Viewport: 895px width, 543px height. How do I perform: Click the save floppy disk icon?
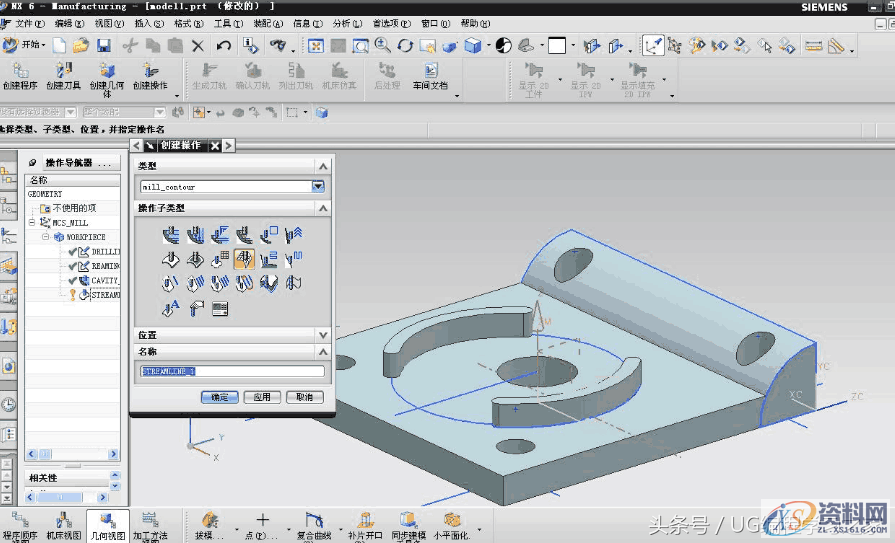[103, 45]
